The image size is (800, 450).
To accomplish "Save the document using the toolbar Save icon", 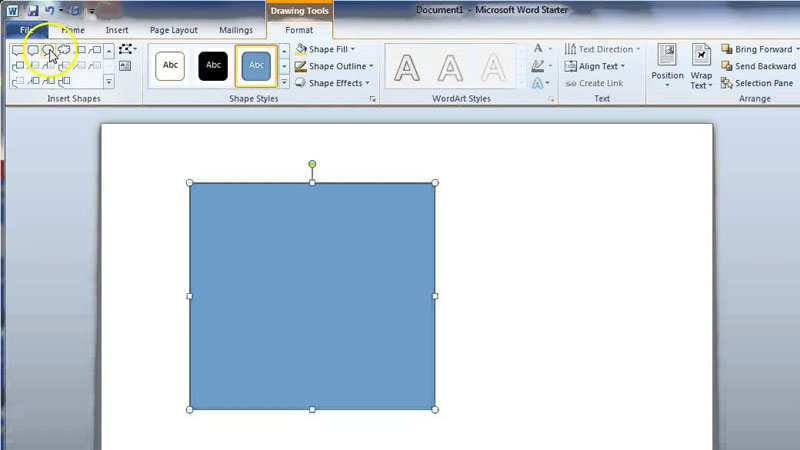I will pos(33,11).
